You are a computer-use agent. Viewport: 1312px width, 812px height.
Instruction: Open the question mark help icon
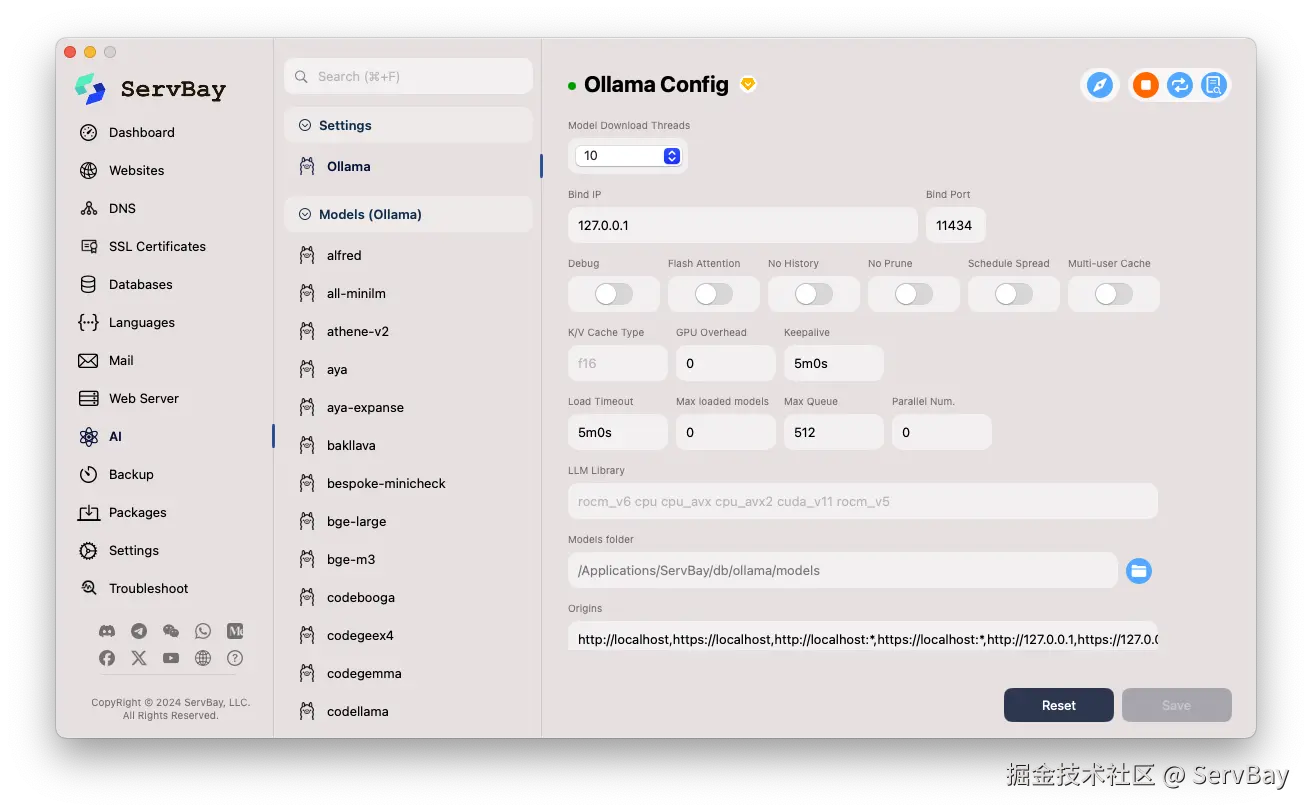coord(235,658)
